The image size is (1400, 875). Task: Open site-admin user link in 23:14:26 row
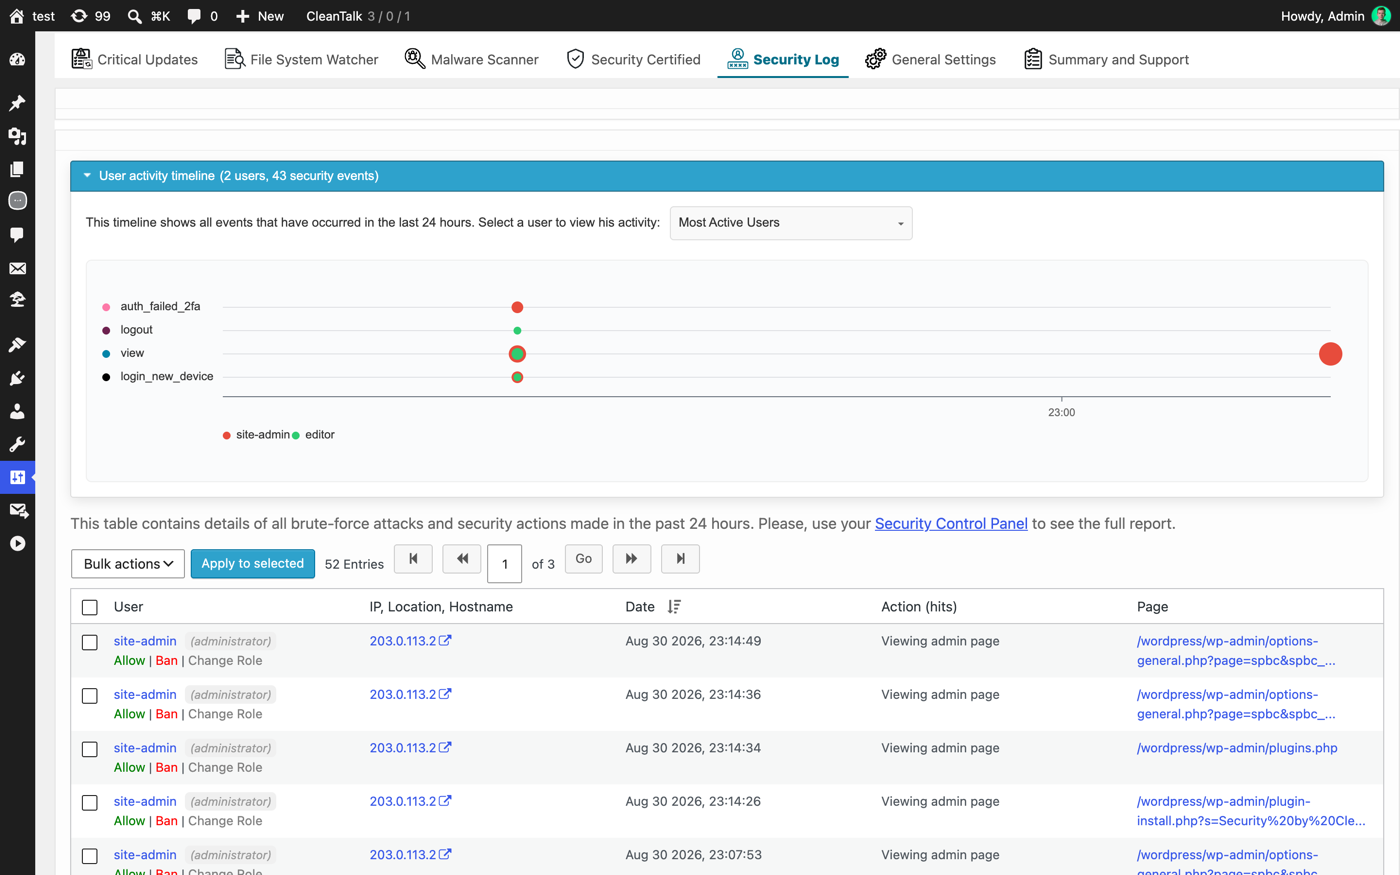tap(145, 801)
